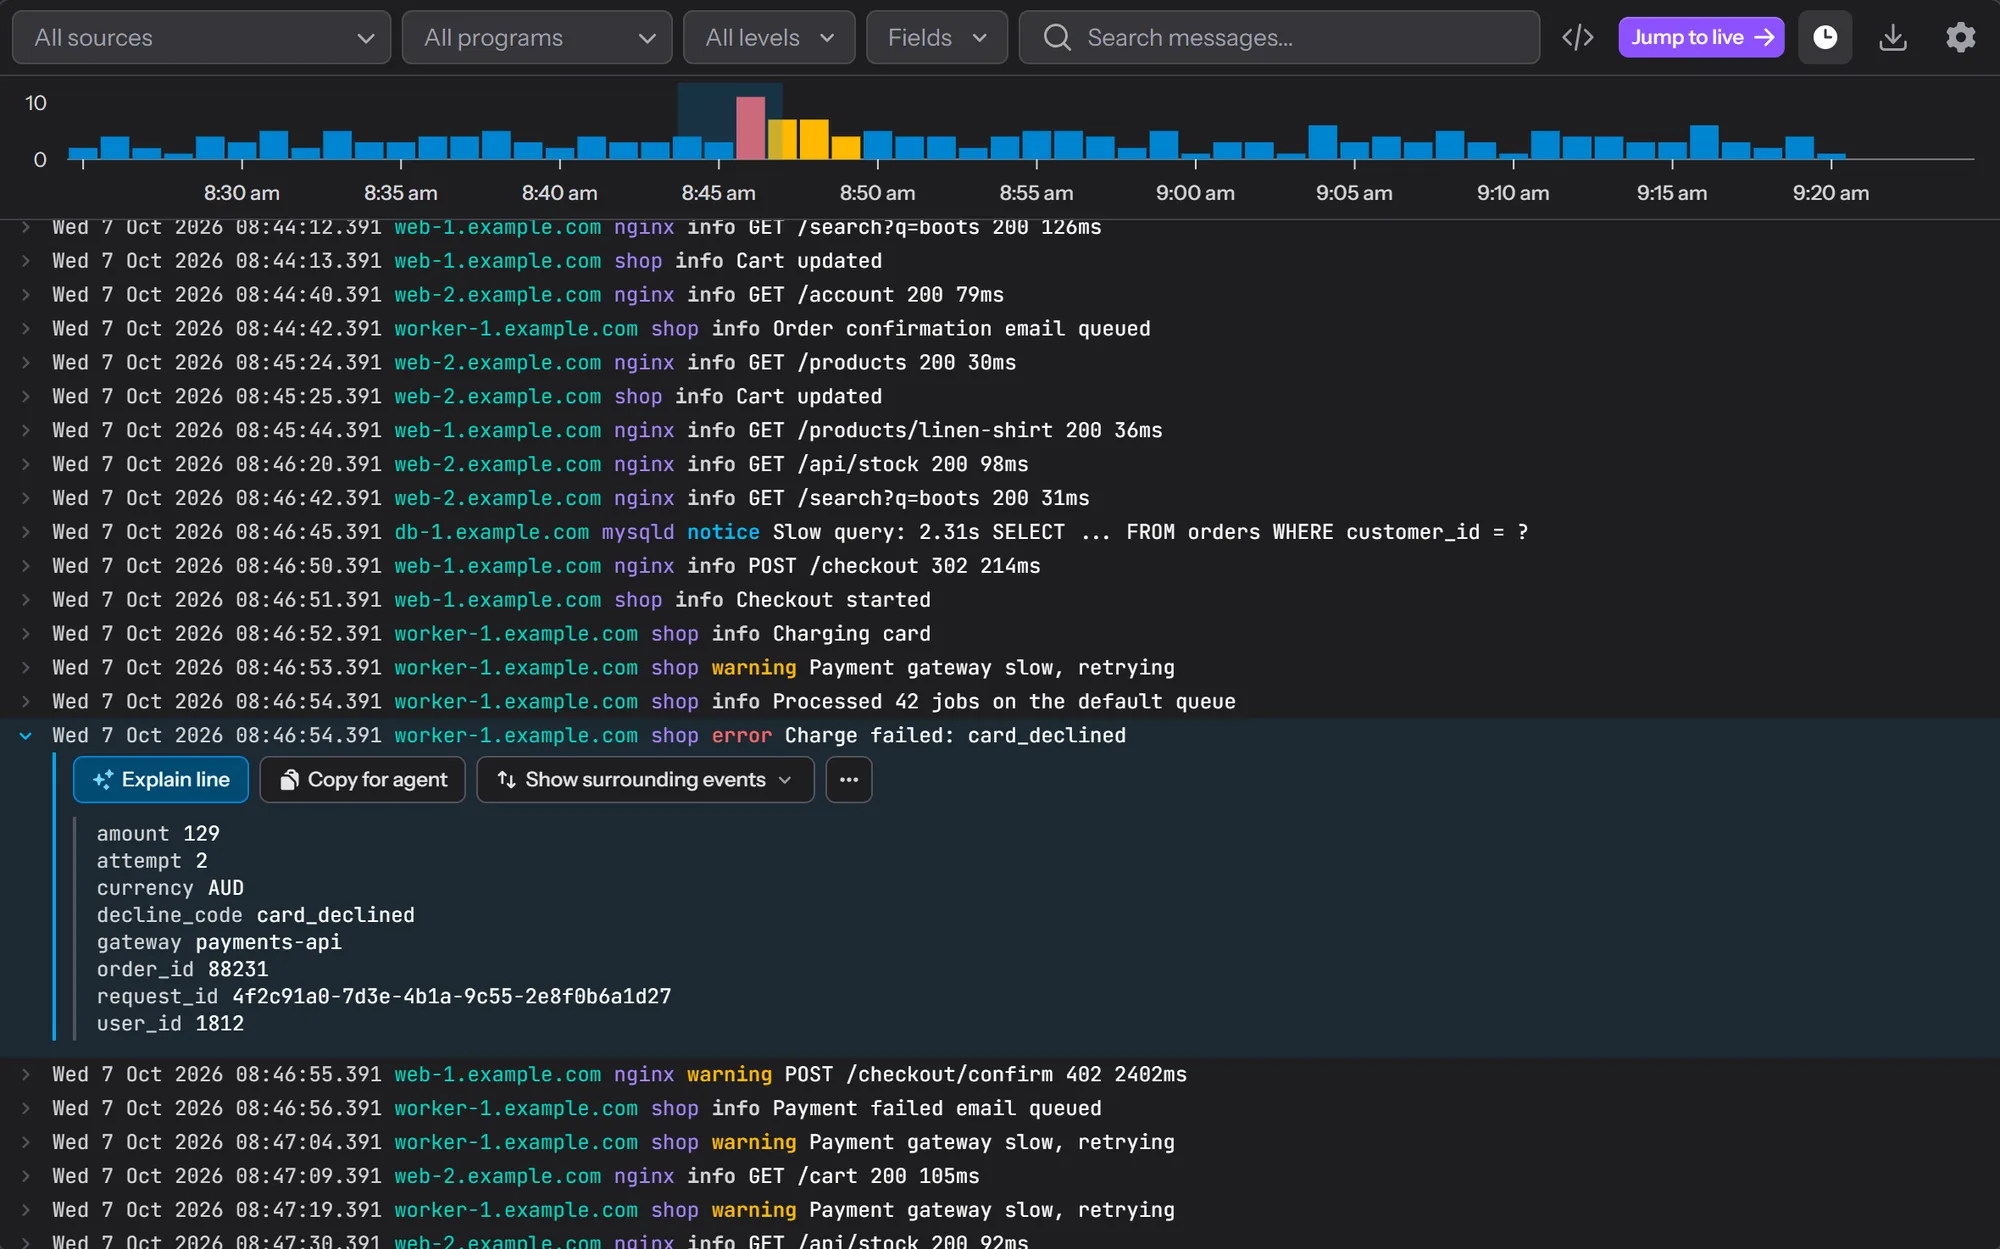Viewport: 2000px width, 1249px height.
Task: Click the decline_code card_declined field
Action: [x=256, y=916]
